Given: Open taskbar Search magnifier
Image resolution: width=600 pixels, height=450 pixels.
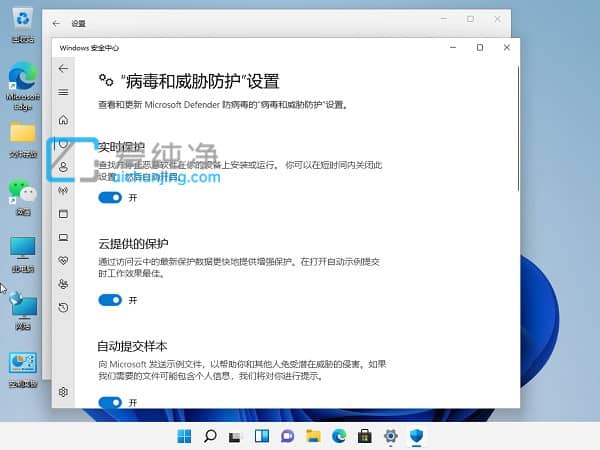Looking at the screenshot, I should point(210,436).
